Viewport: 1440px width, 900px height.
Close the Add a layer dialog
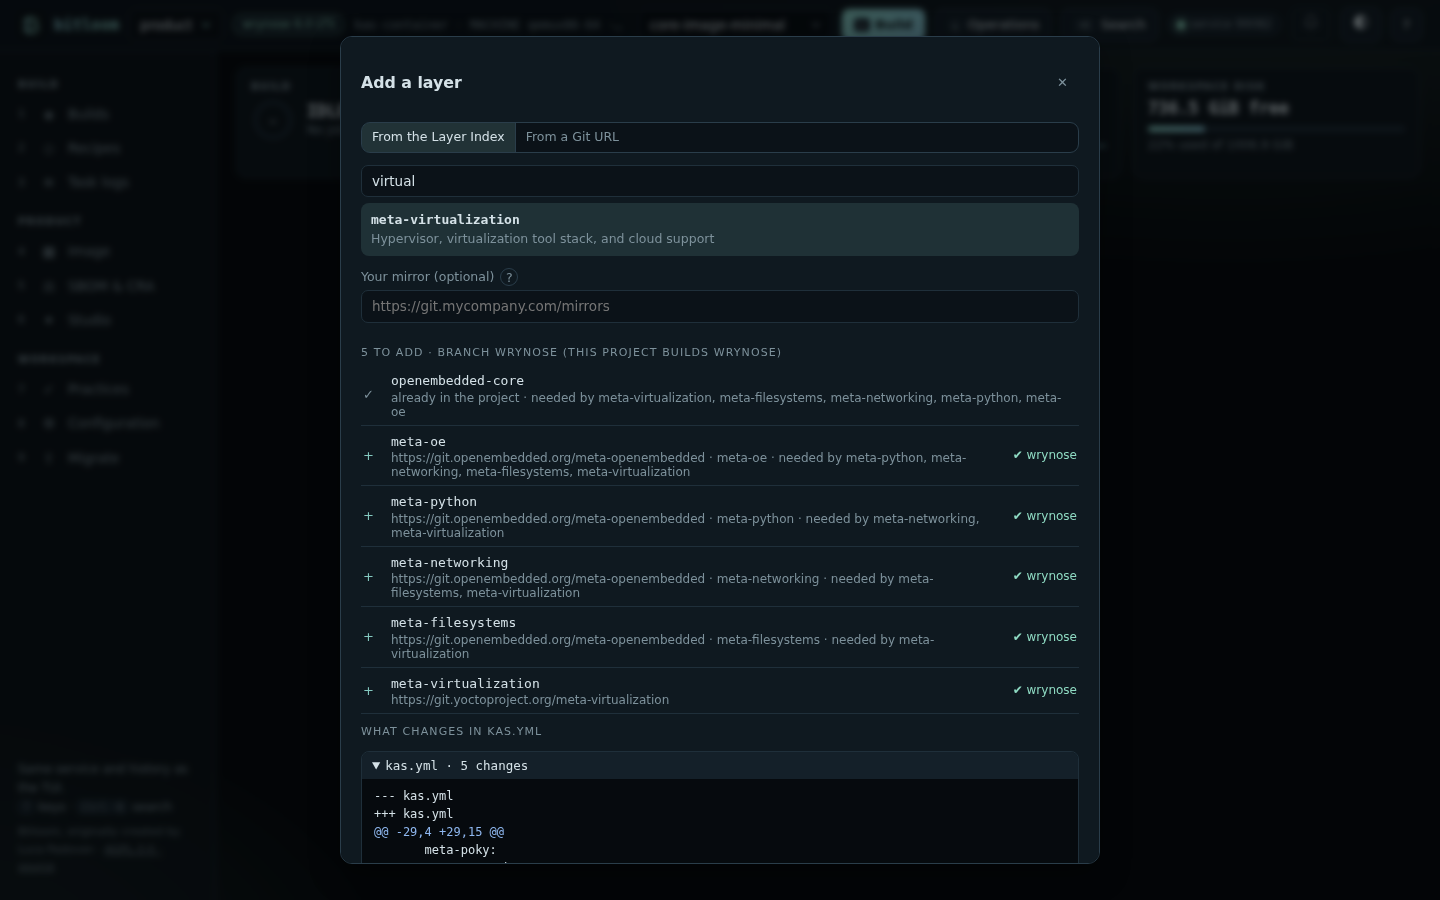(x=1062, y=82)
